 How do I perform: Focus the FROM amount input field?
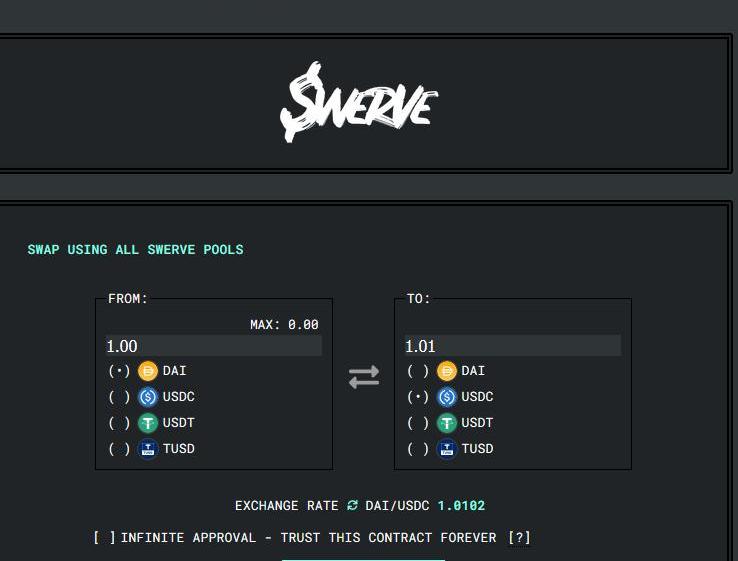[213, 346]
